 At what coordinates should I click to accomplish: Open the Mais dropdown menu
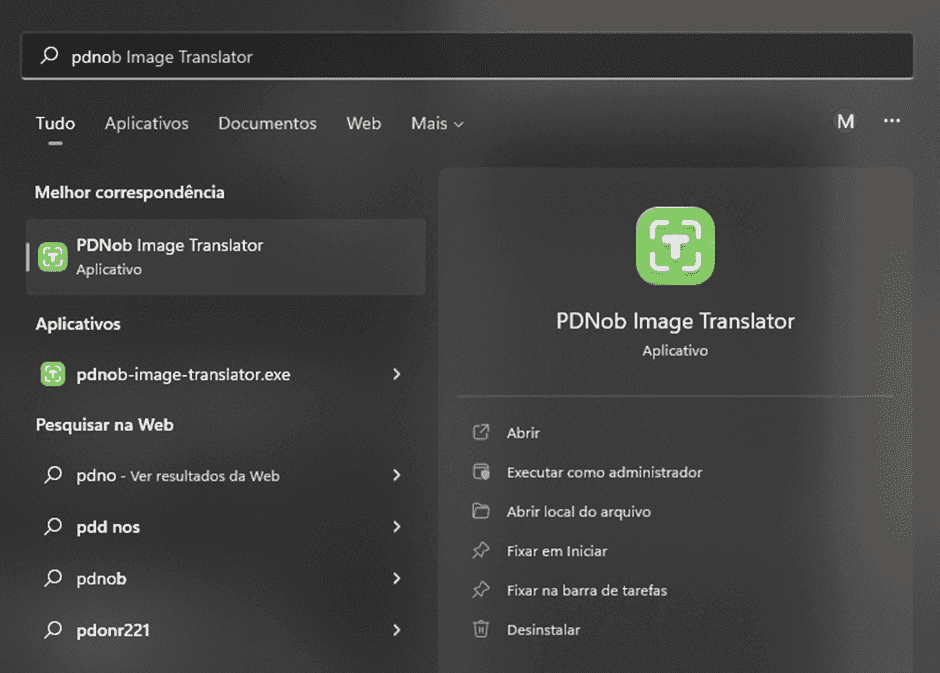click(436, 123)
